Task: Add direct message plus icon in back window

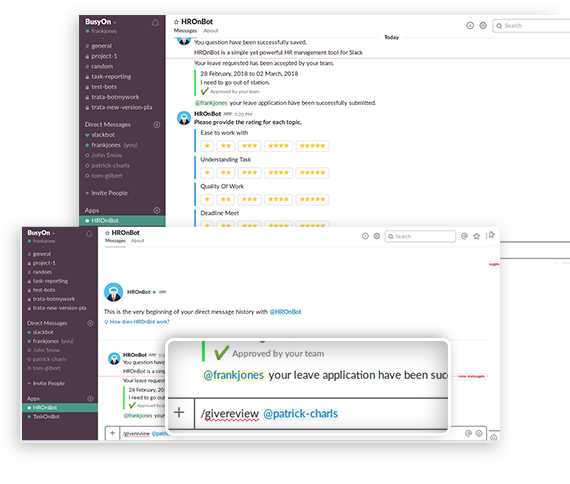Action: (157, 125)
